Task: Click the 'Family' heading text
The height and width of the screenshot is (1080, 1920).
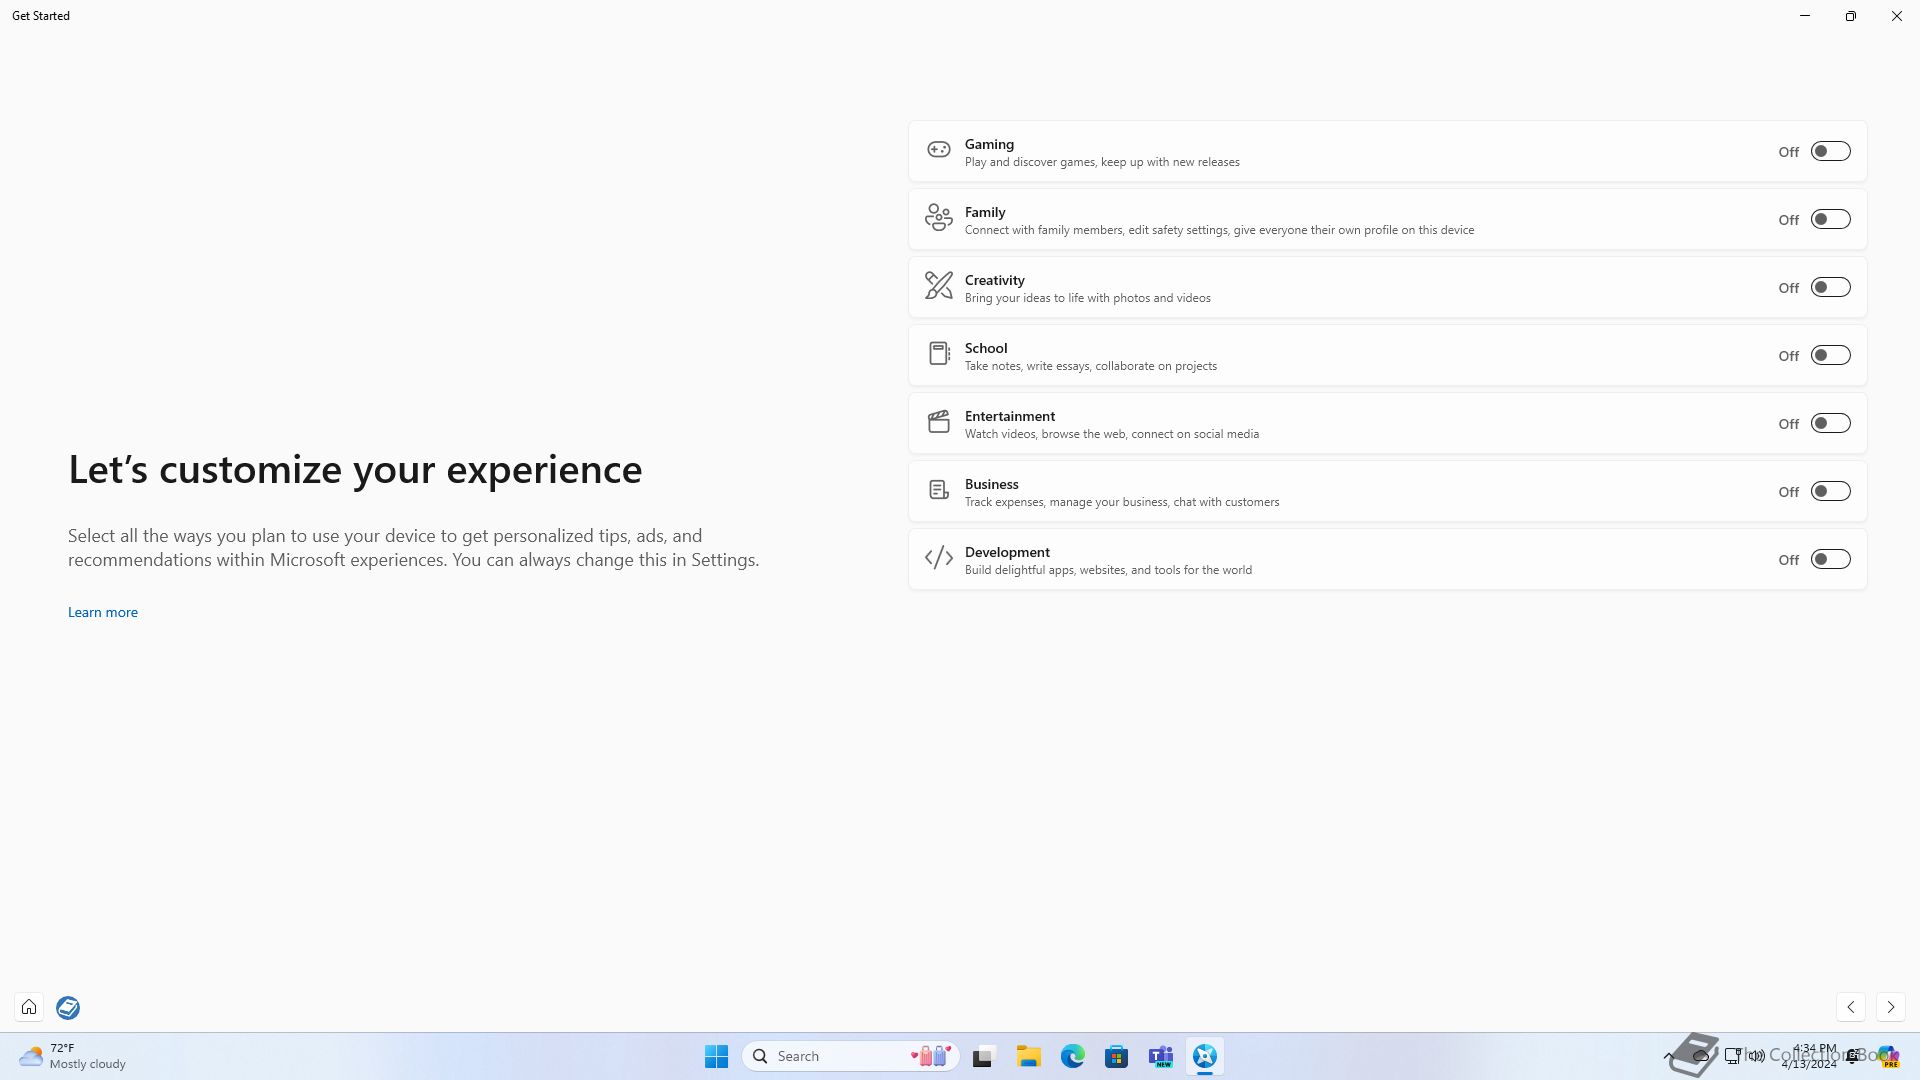Action: [x=985, y=212]
